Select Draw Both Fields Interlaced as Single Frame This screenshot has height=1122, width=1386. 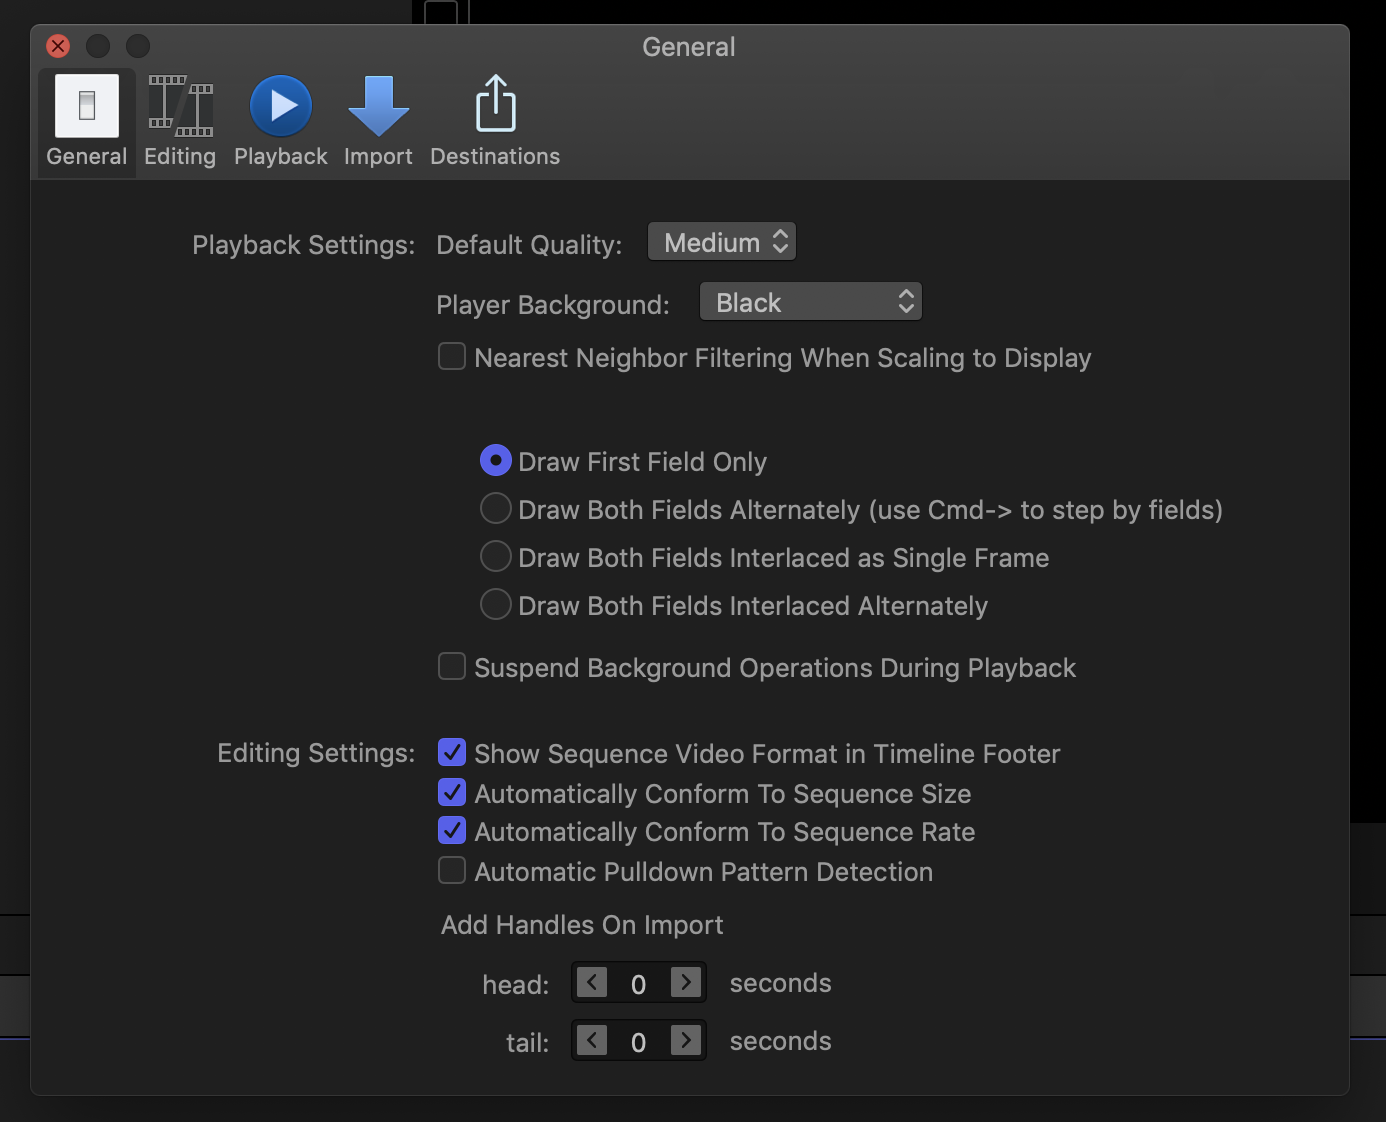pyautogui.click(x=496, y=557)
